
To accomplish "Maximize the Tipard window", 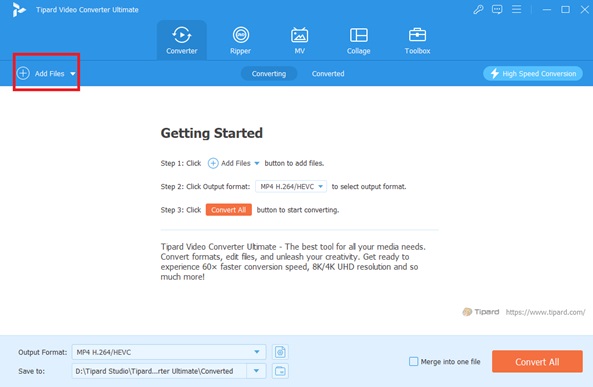I will click(x=565, y=9).
